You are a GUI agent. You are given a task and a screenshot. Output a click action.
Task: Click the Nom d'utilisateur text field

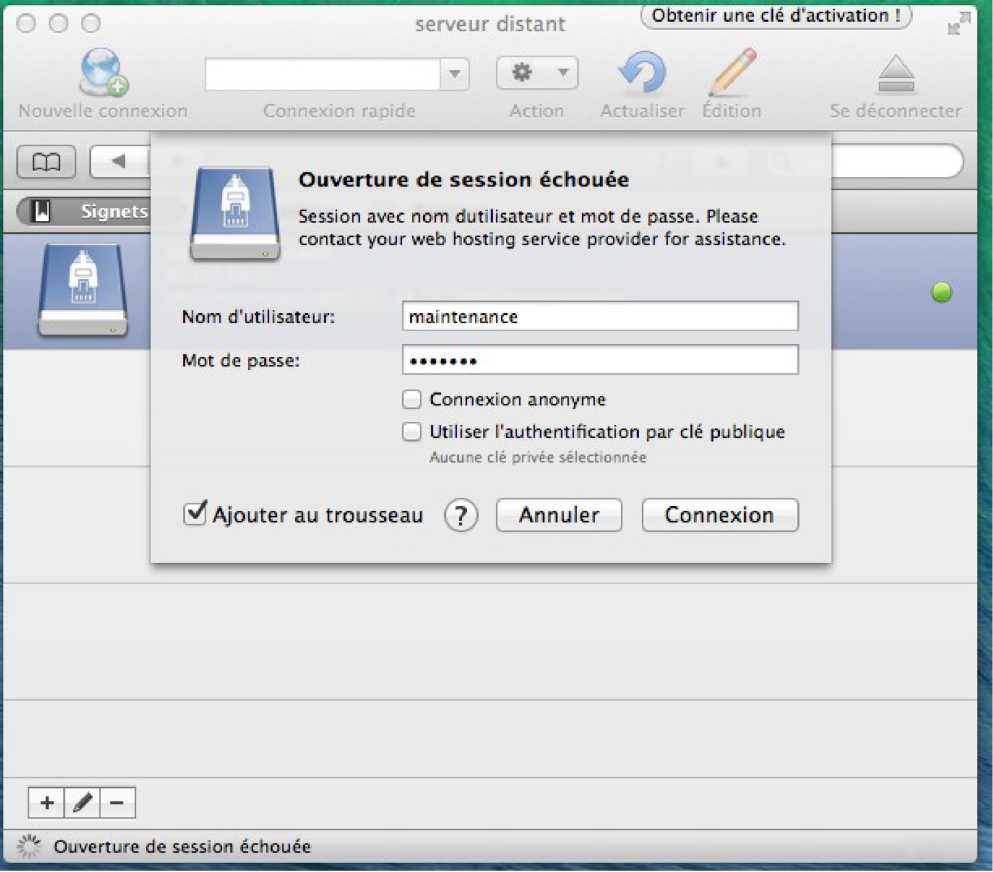click(600, 316)
